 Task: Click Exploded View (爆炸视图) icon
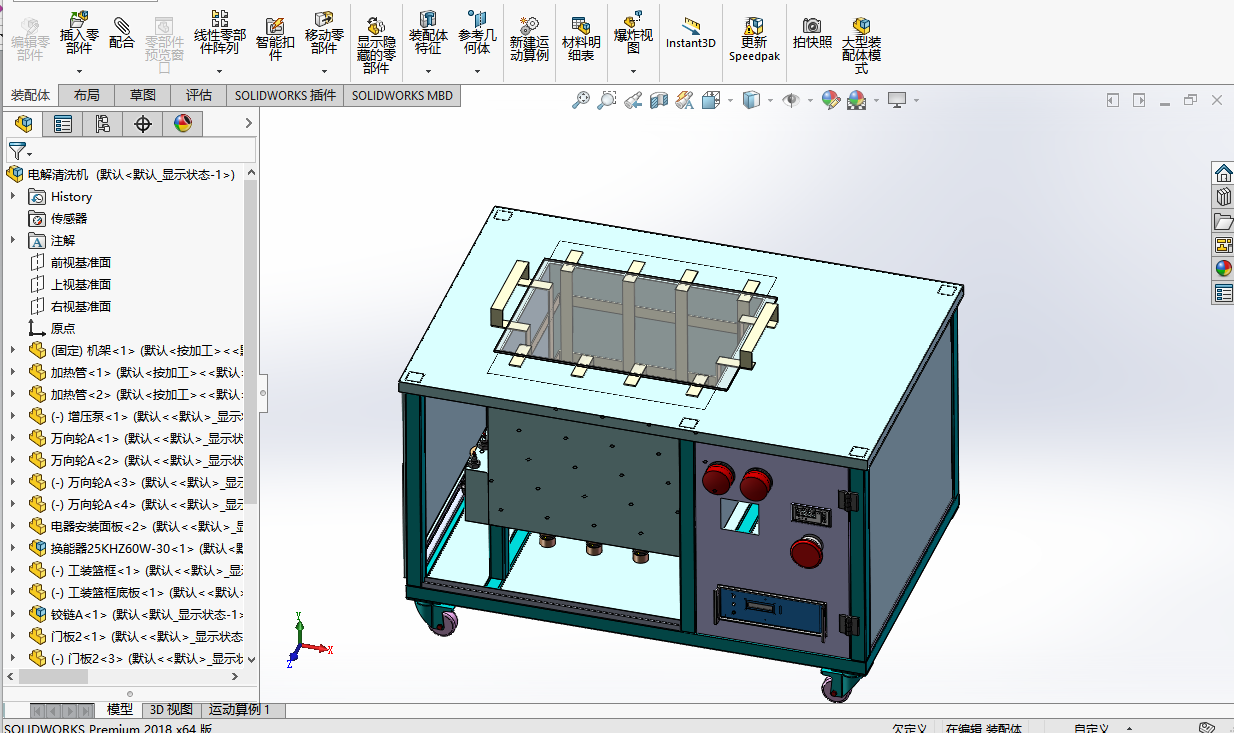633,19
